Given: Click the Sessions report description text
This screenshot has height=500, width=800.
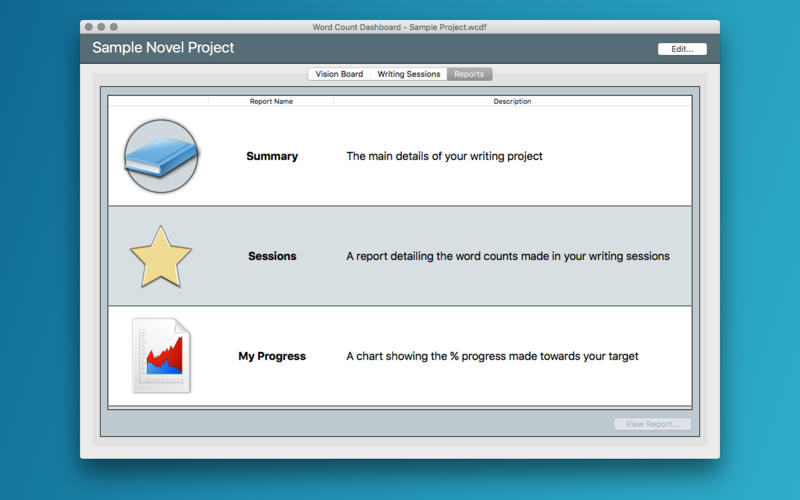Looking at the screenshot, I should tap(507, 256).
